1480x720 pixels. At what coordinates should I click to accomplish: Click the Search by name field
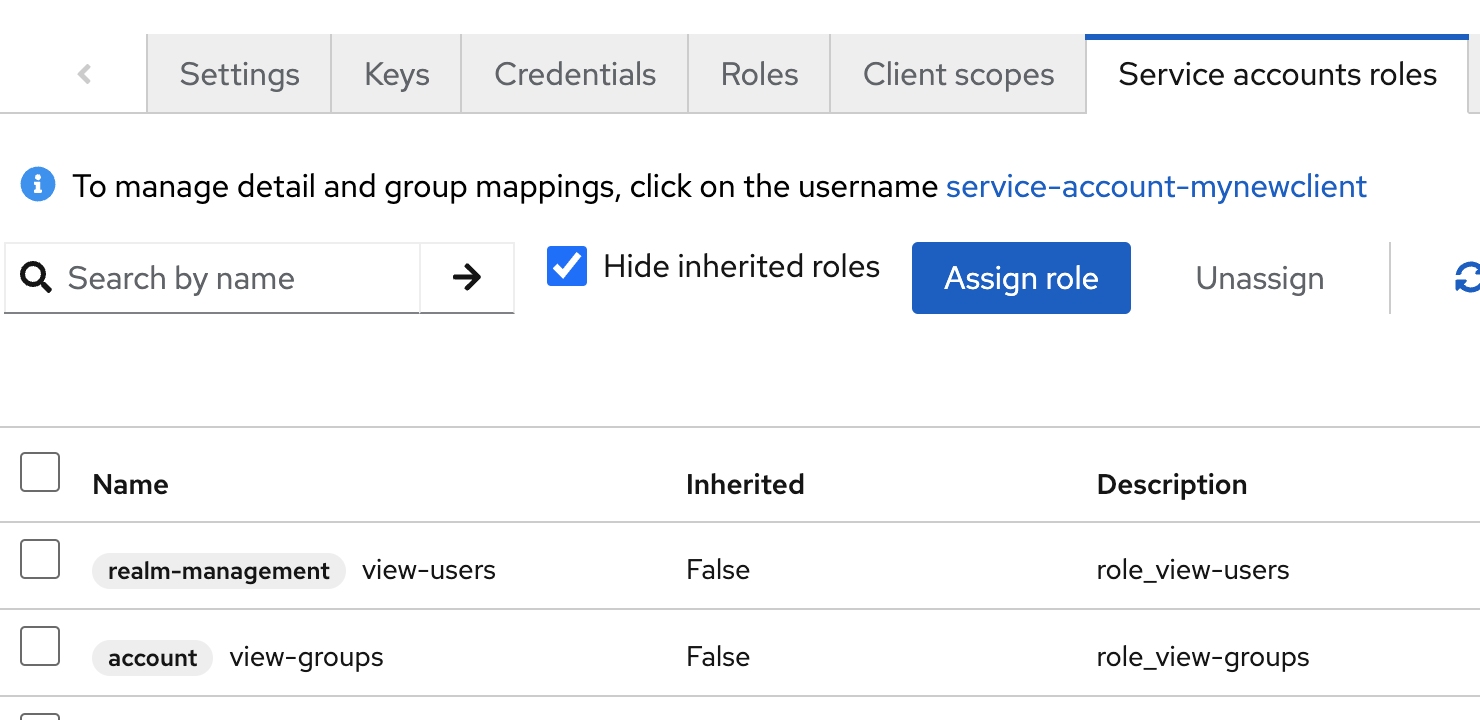pos(200,278)
